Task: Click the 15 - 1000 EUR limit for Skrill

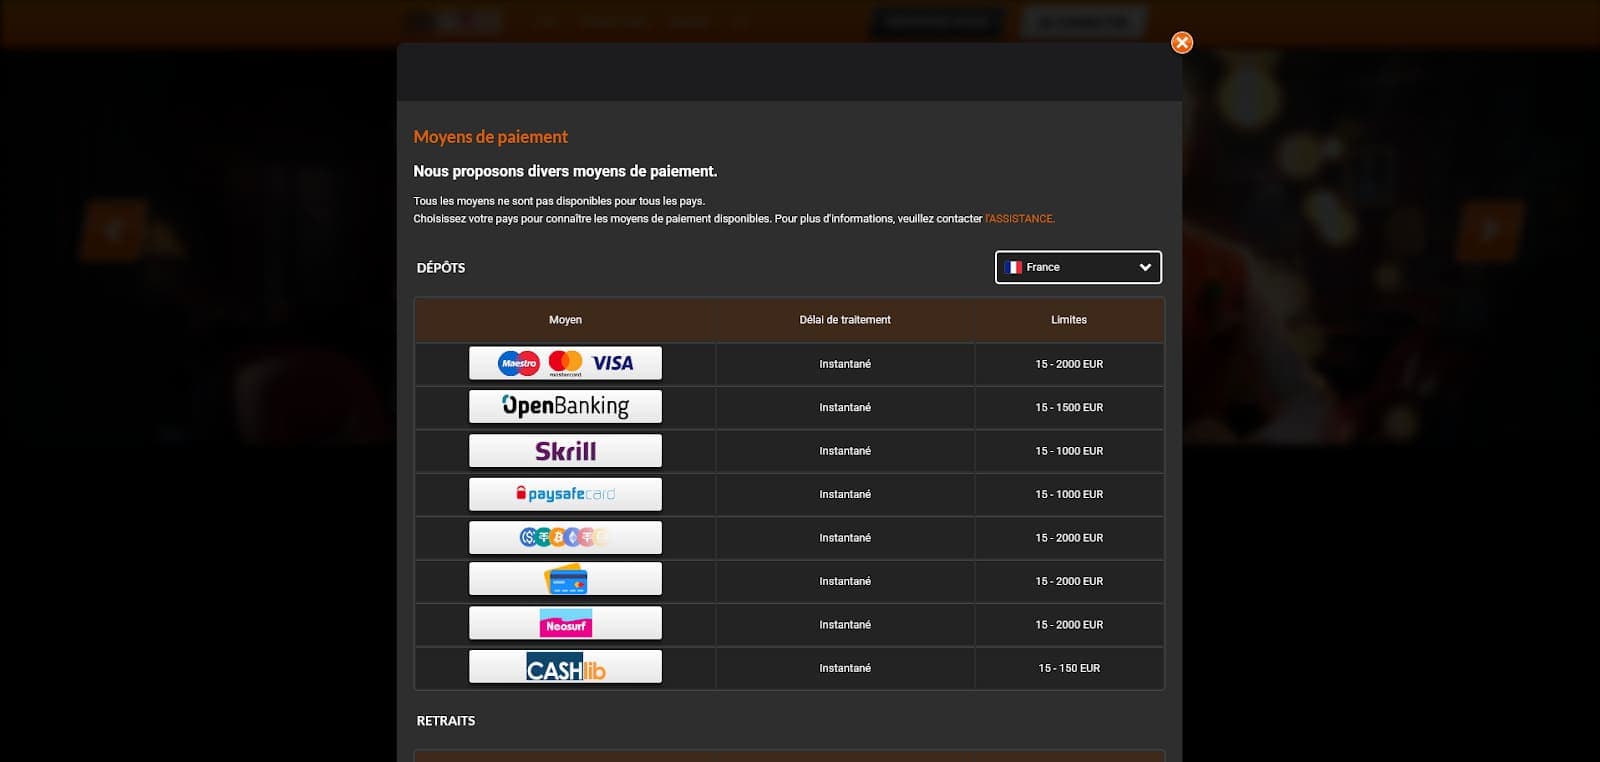Action: tap(1069, 451)
